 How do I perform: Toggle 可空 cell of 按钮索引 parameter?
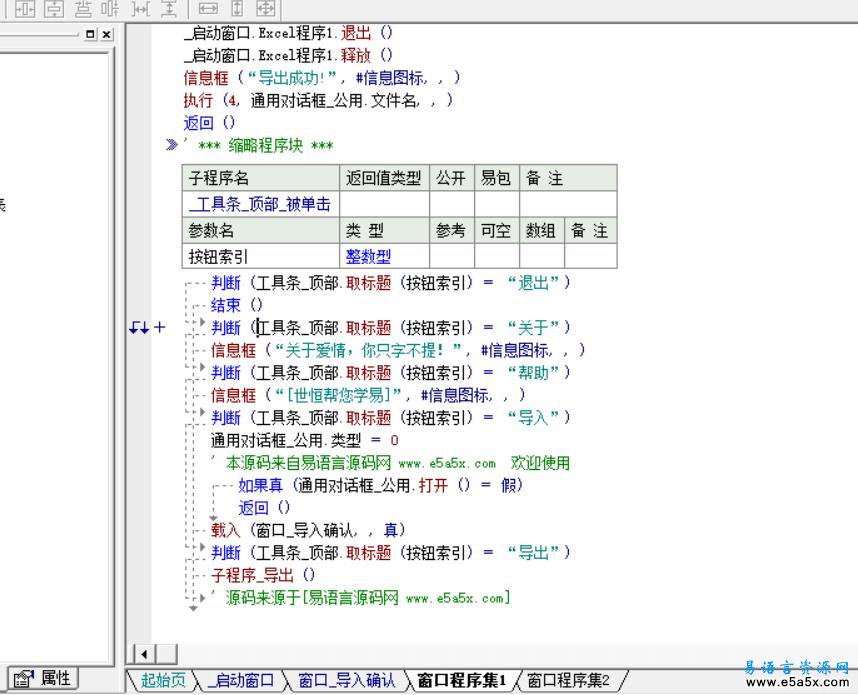click(x=497, y=256)
